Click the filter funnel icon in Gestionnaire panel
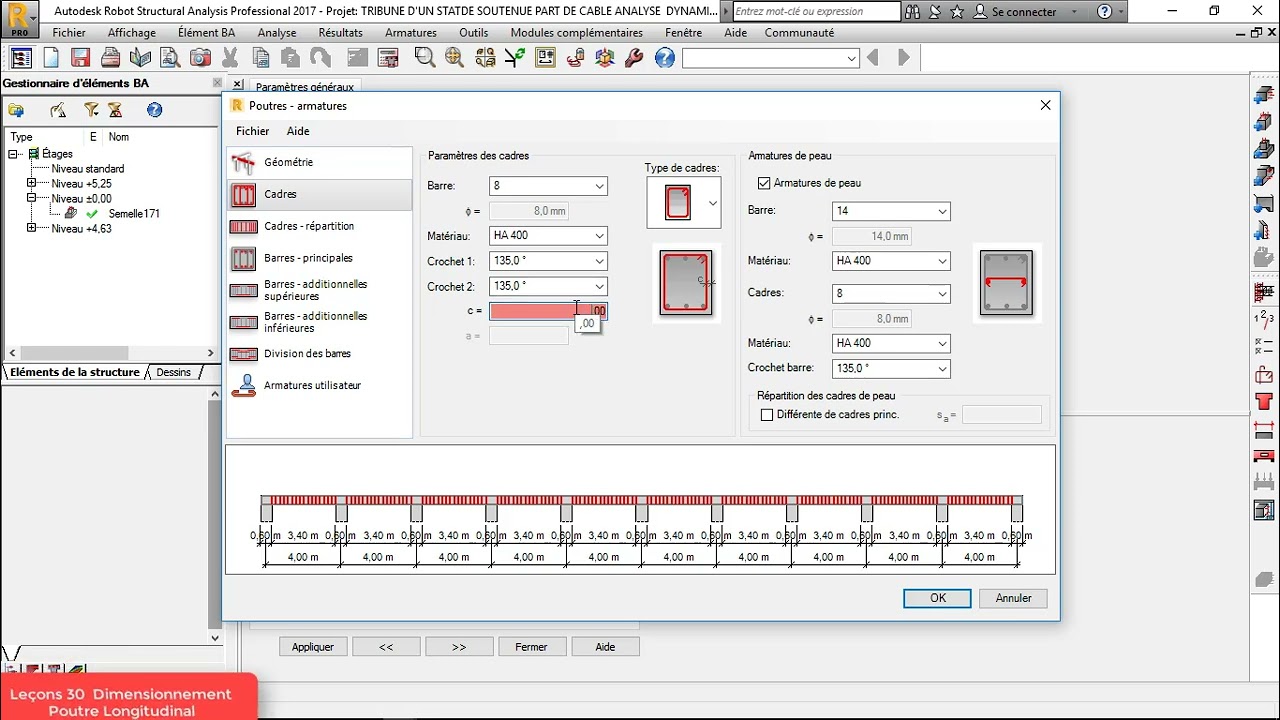This screenshot has width=1280, height=720. (91, 110)
